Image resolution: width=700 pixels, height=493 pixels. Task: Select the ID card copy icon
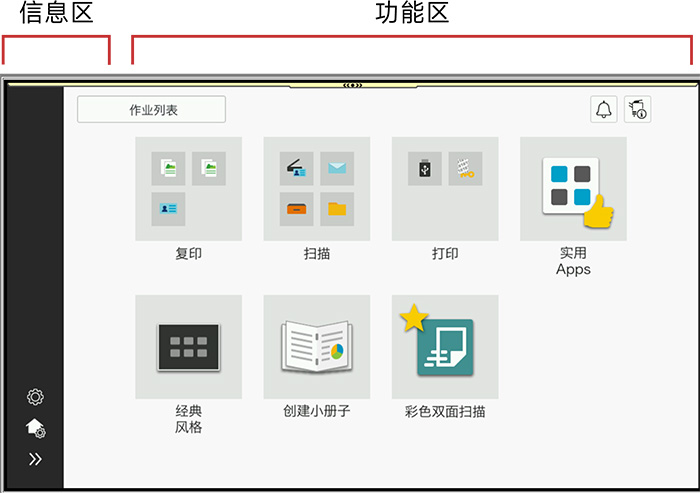(x=168, y=208)
